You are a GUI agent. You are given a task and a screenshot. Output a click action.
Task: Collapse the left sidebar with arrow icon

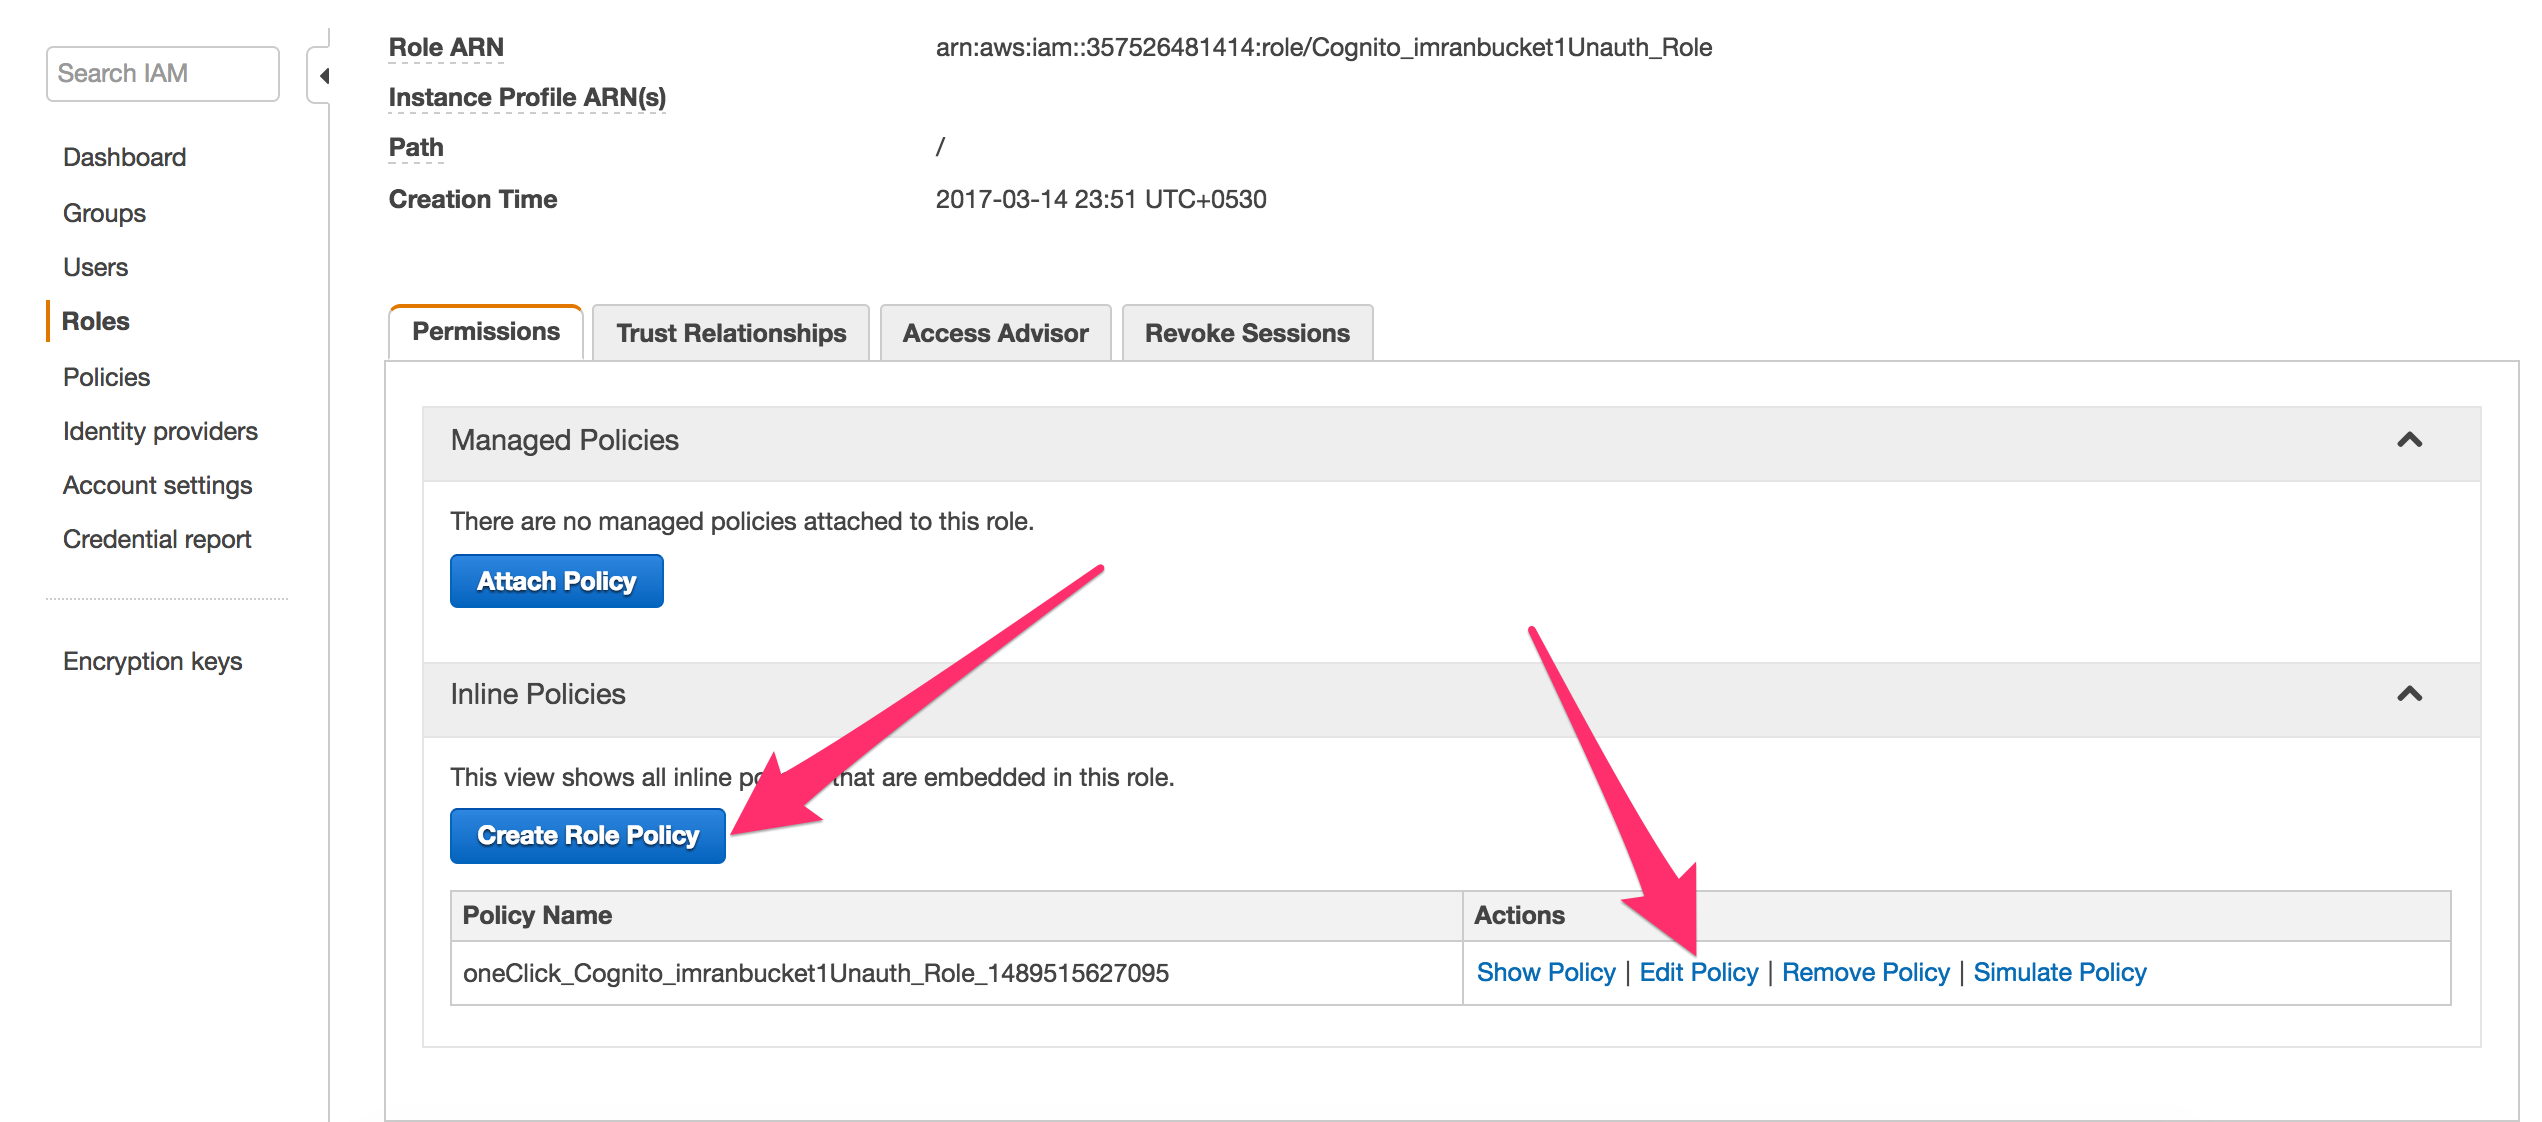pyautogui.click(x=322, y=76)
